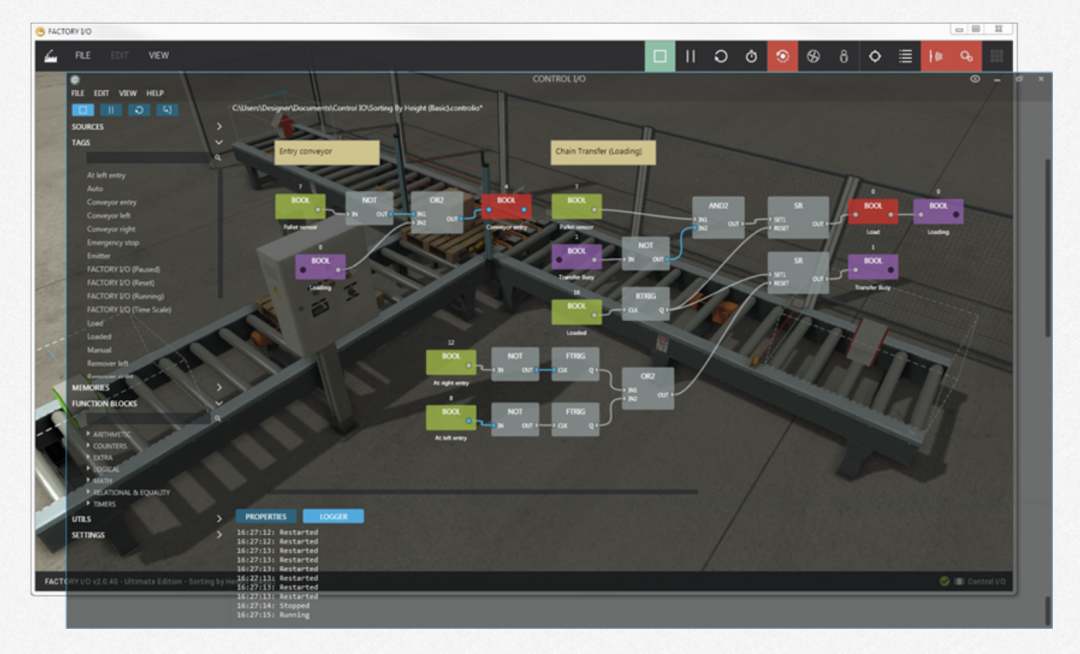Select the purple 'Loading' output BOOL block

(938, 211)
